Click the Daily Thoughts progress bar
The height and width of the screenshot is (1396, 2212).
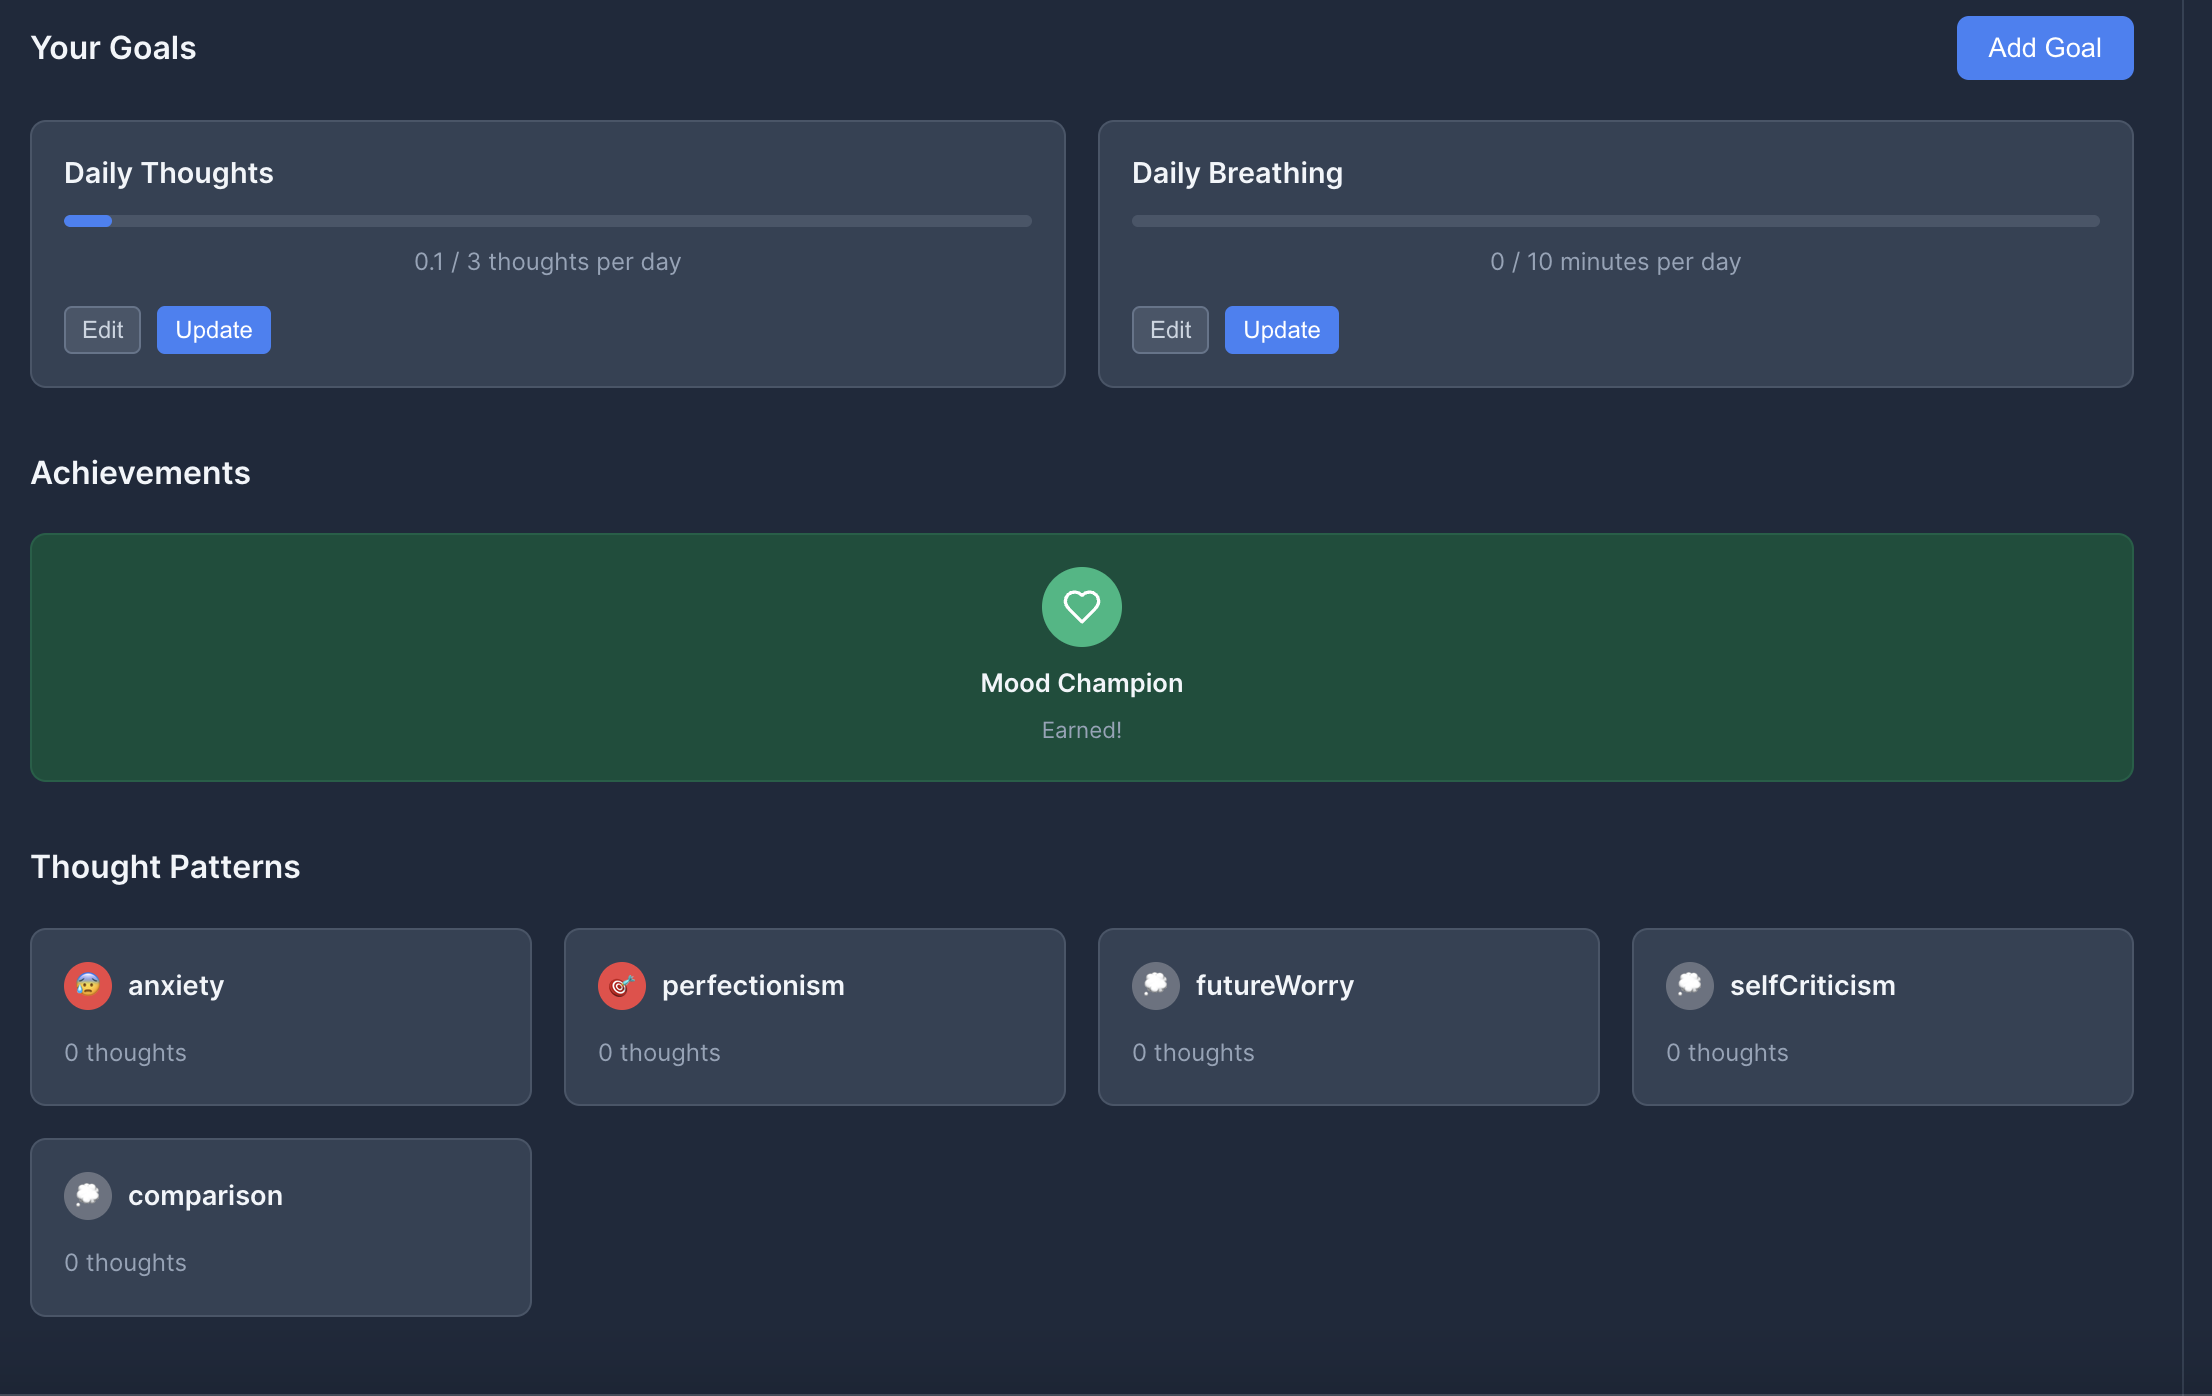pyautogui.click(x=547, y=221)
